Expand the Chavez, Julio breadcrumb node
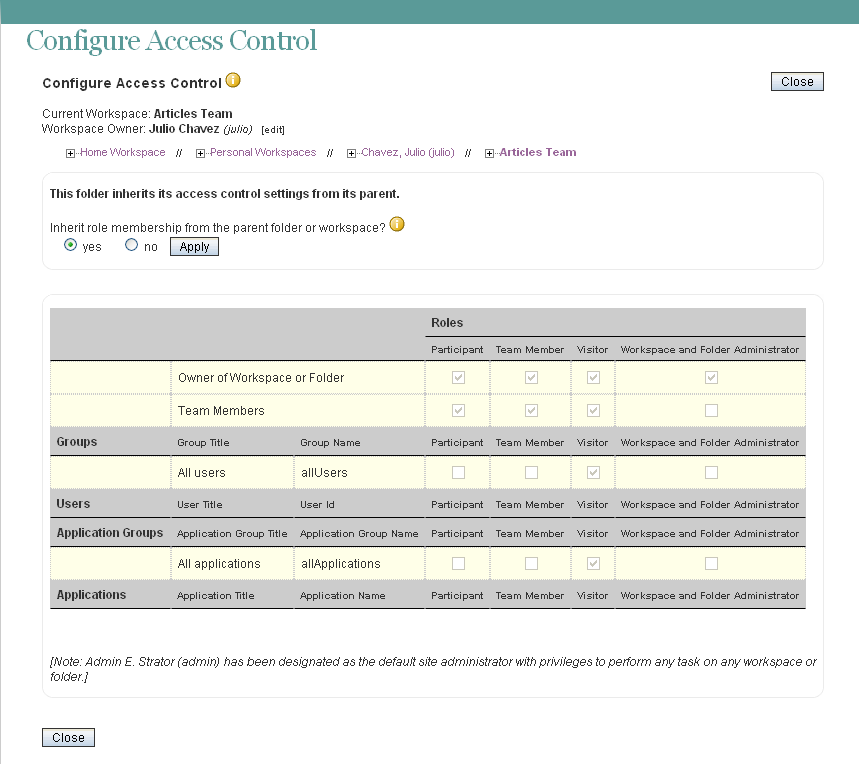This screenshot has height=764, width=859. [x=350, y=152]
